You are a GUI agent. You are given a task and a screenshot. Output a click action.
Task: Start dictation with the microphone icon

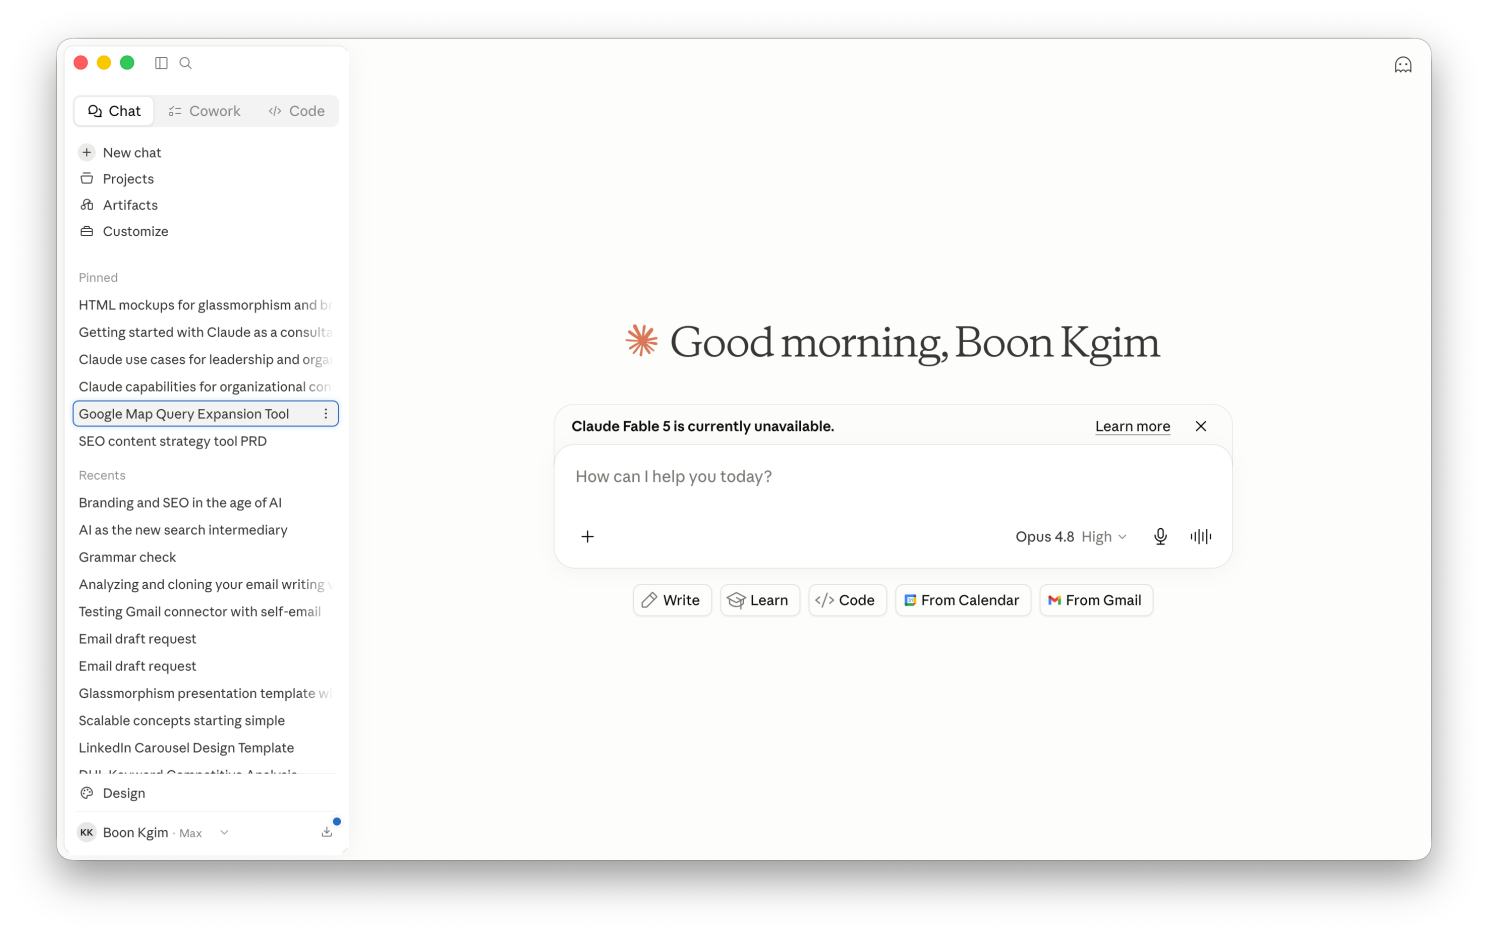click(x=1160, y=537)
